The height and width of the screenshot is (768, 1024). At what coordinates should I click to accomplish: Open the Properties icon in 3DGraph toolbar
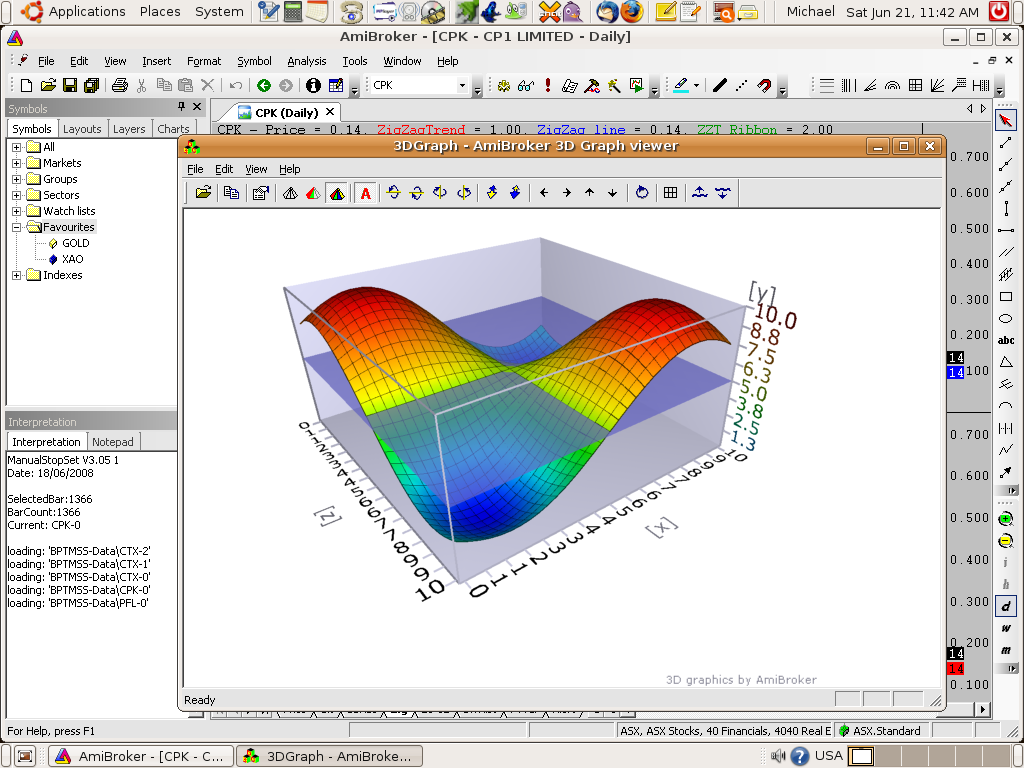pyautogui.click(x=261, y=193)
